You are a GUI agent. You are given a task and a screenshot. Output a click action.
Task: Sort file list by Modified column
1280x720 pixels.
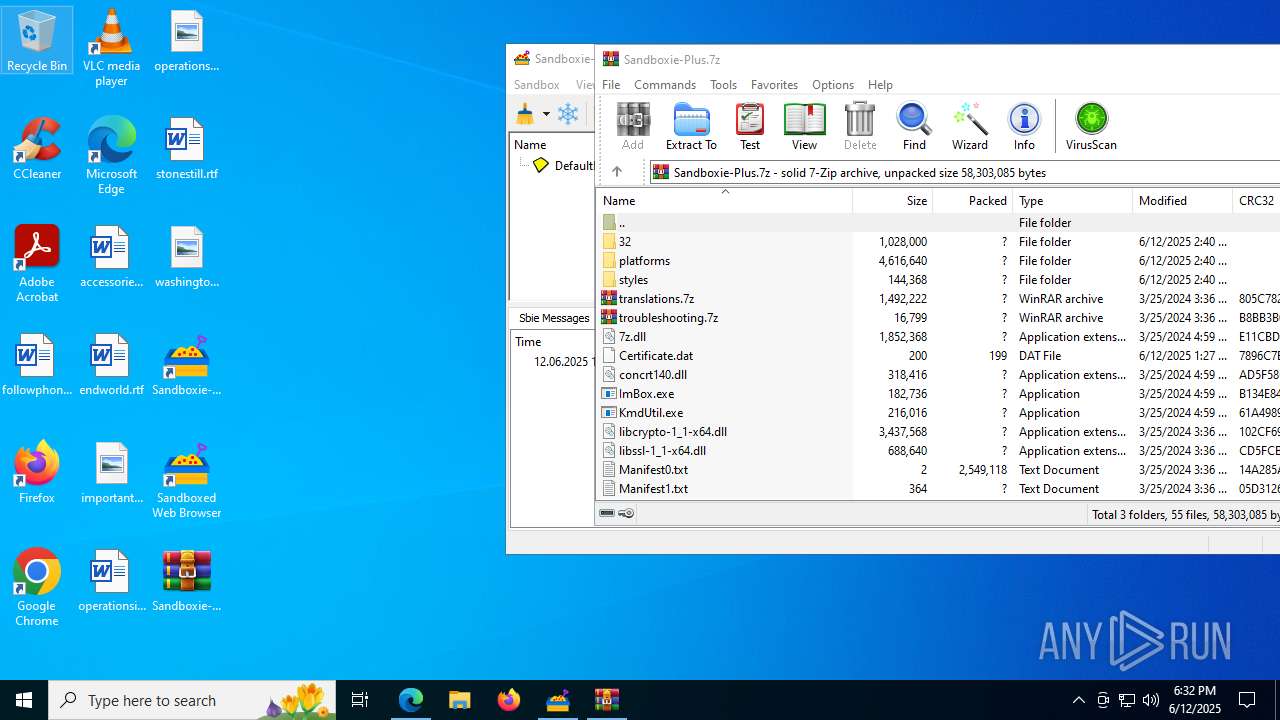tap(1183, 201)
